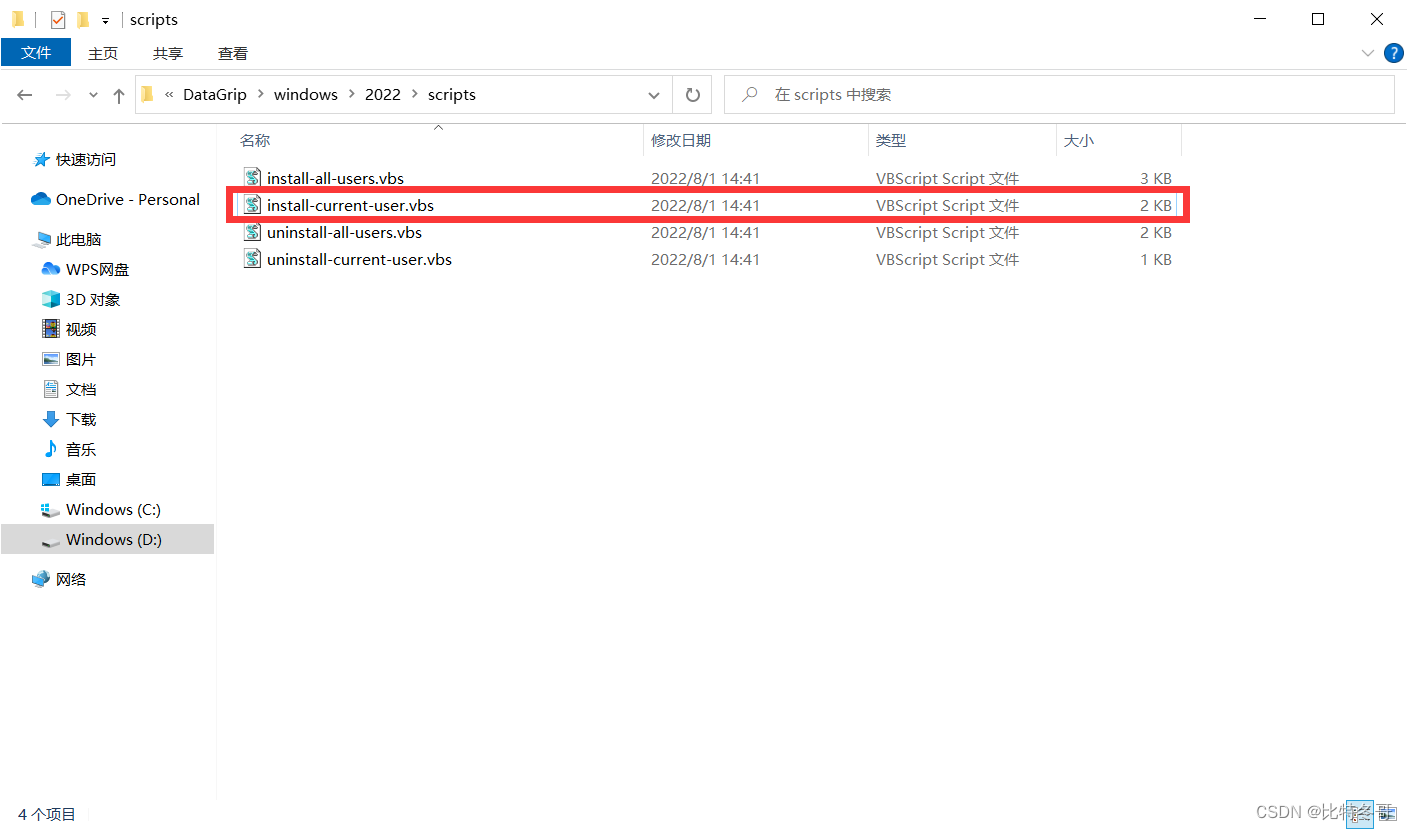The height and width of the screenshot is (830, 1408).
Task: Open 桌面 folder in sidebar
Action: 80,480
